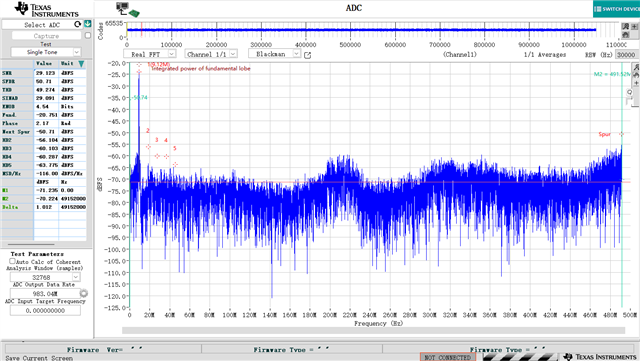The width and height of the screenshot is (640, 361).
Task: Open the Channel 1/1 selector
Action: [211, 54]
